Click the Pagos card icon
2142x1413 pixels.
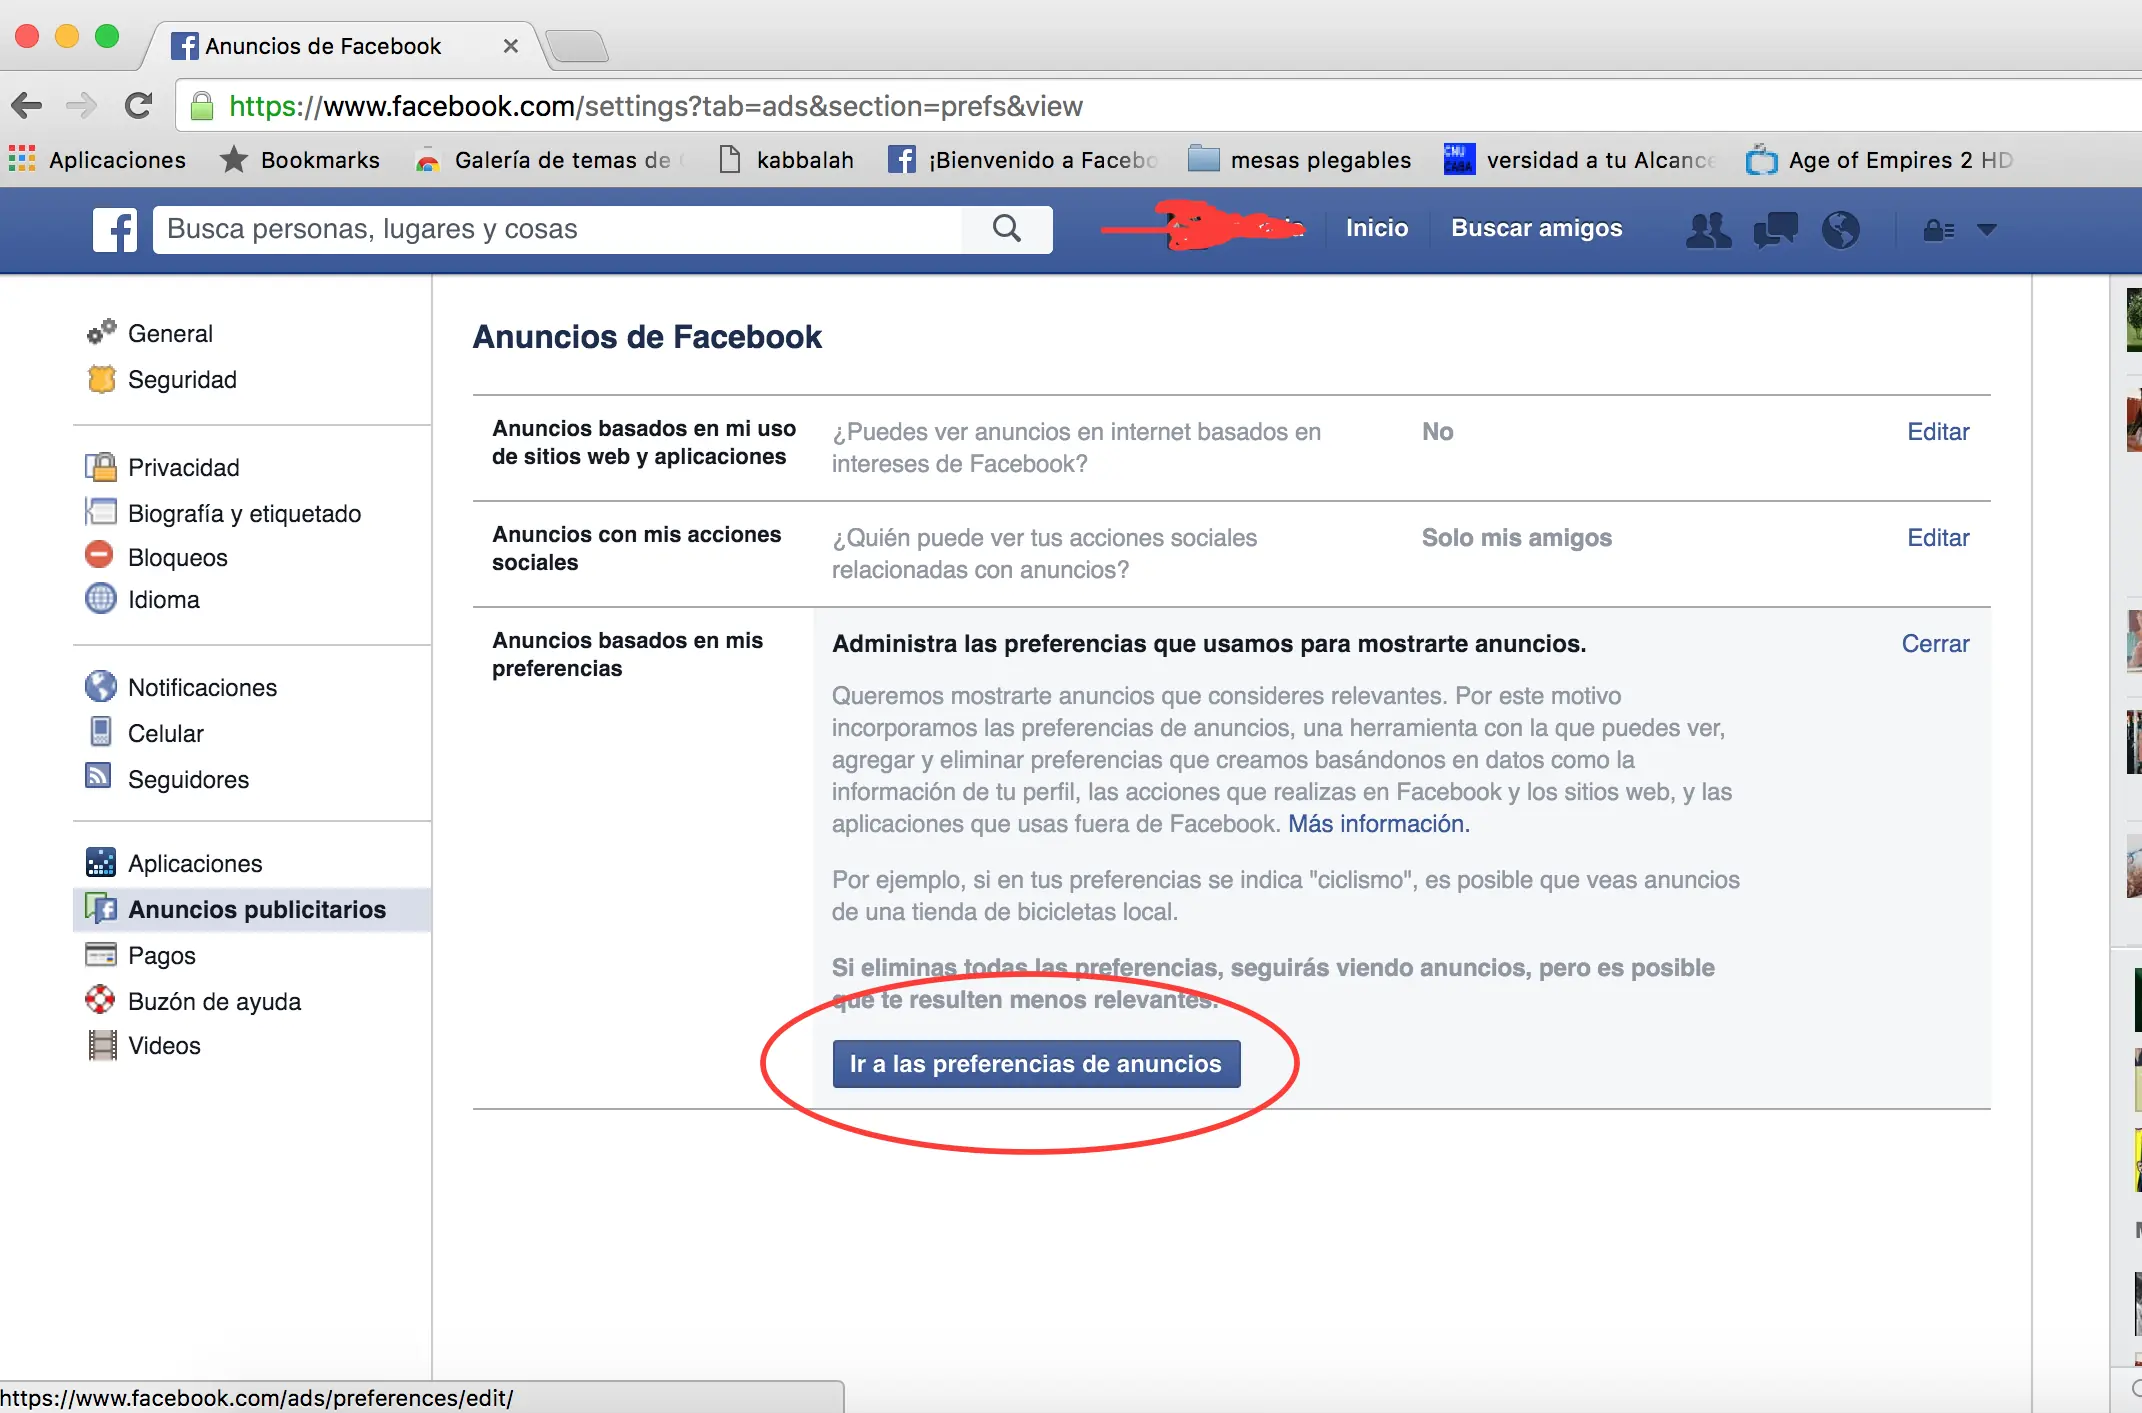(x=100, y=954)
